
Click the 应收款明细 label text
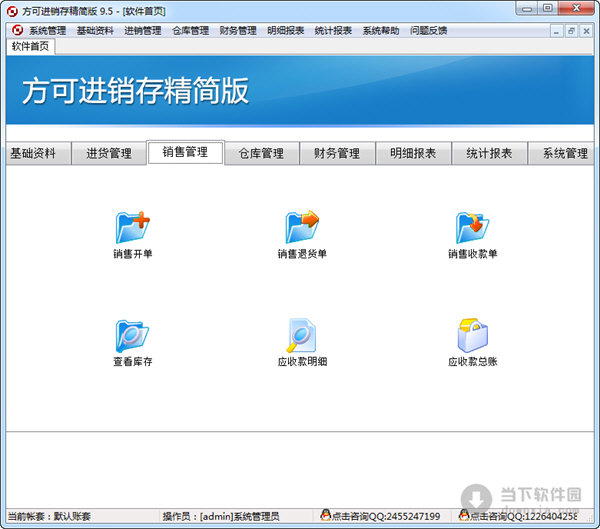302,362
